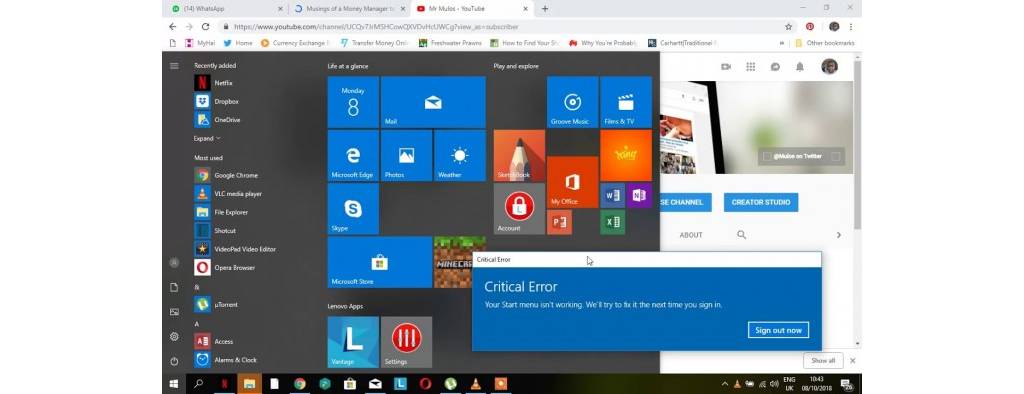Click the Creator Studio button on YouTube

pos(761,203)
